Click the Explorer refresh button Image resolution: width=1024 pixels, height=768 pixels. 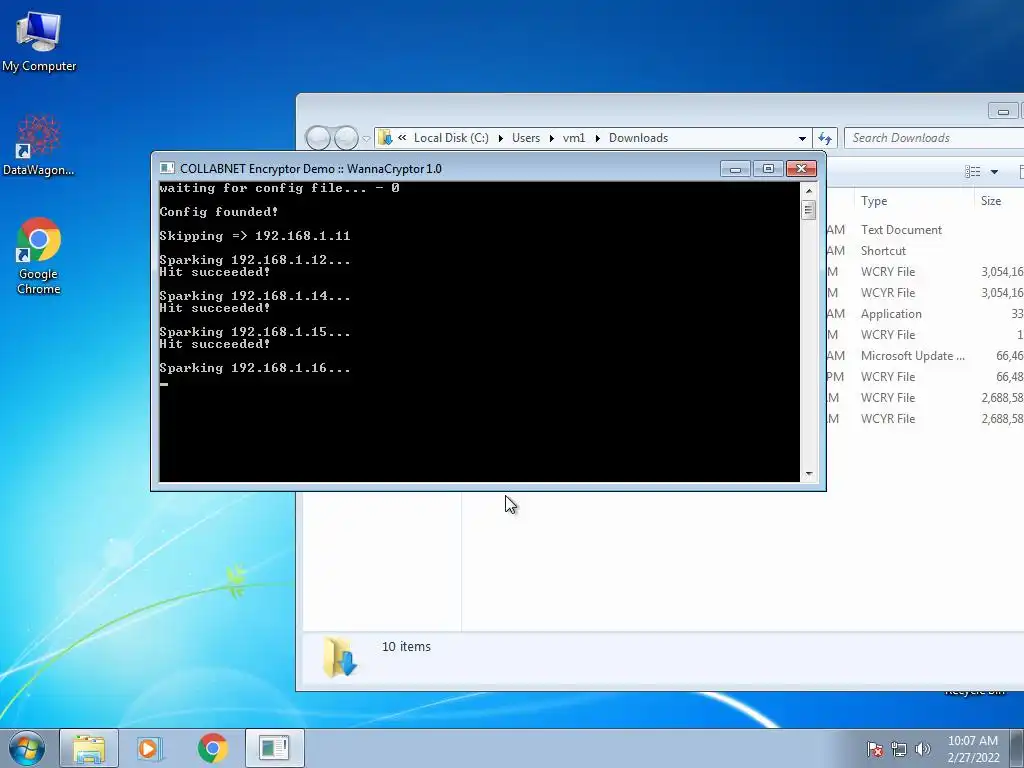(x=825, y=138)
